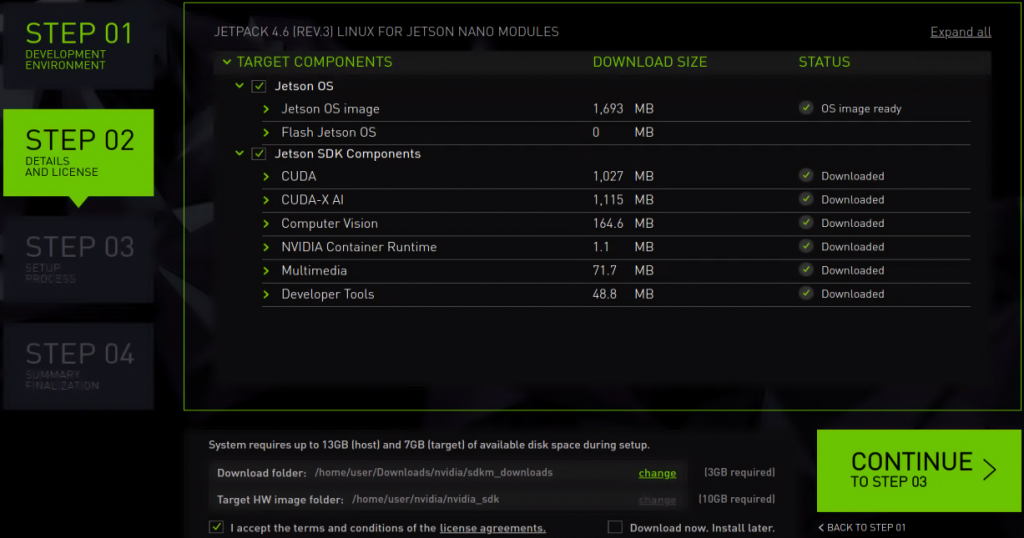
Task: Toggle the accept terms and conditions checkbox
Action: pyautogui.click(x=216, y=527)
